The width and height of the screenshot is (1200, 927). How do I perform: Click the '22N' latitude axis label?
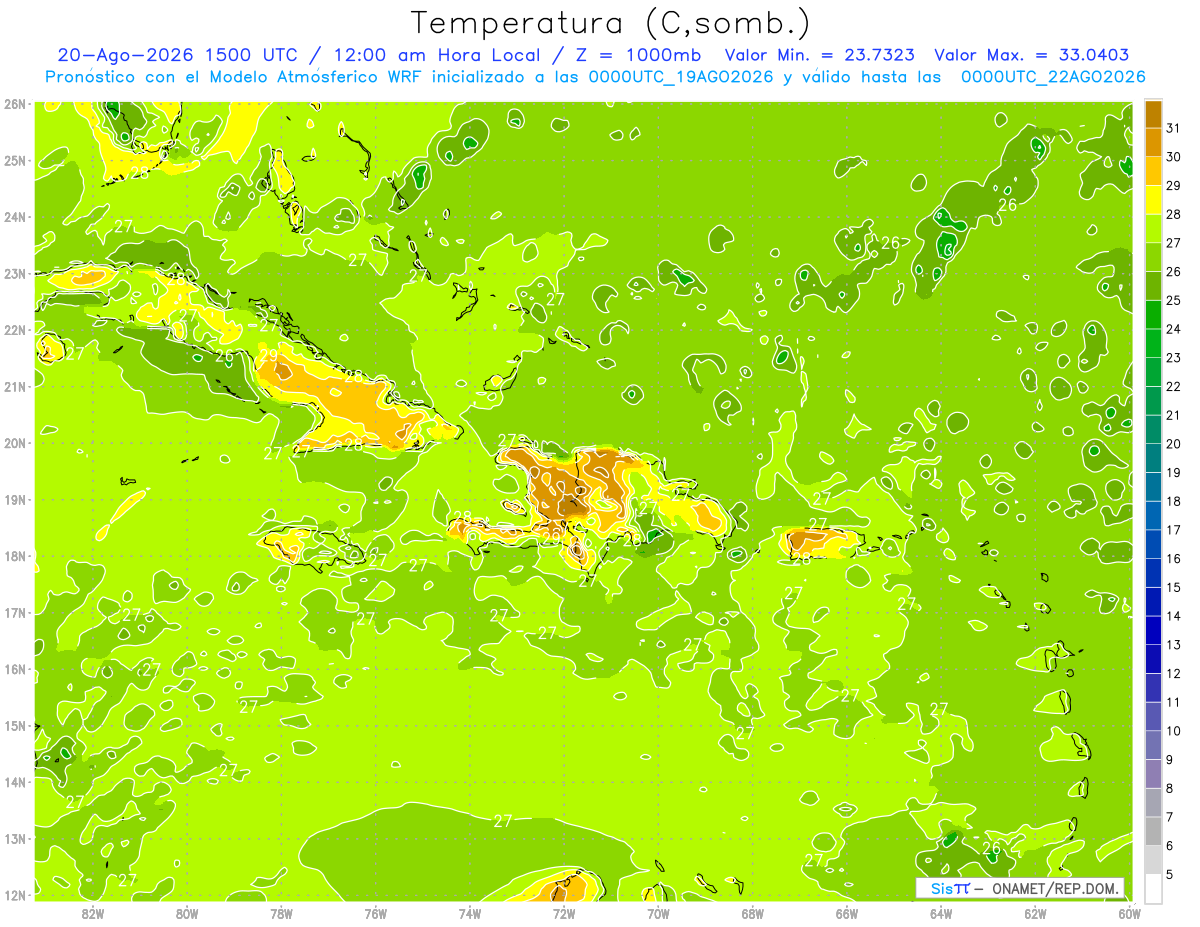click(x=15, y=330)
